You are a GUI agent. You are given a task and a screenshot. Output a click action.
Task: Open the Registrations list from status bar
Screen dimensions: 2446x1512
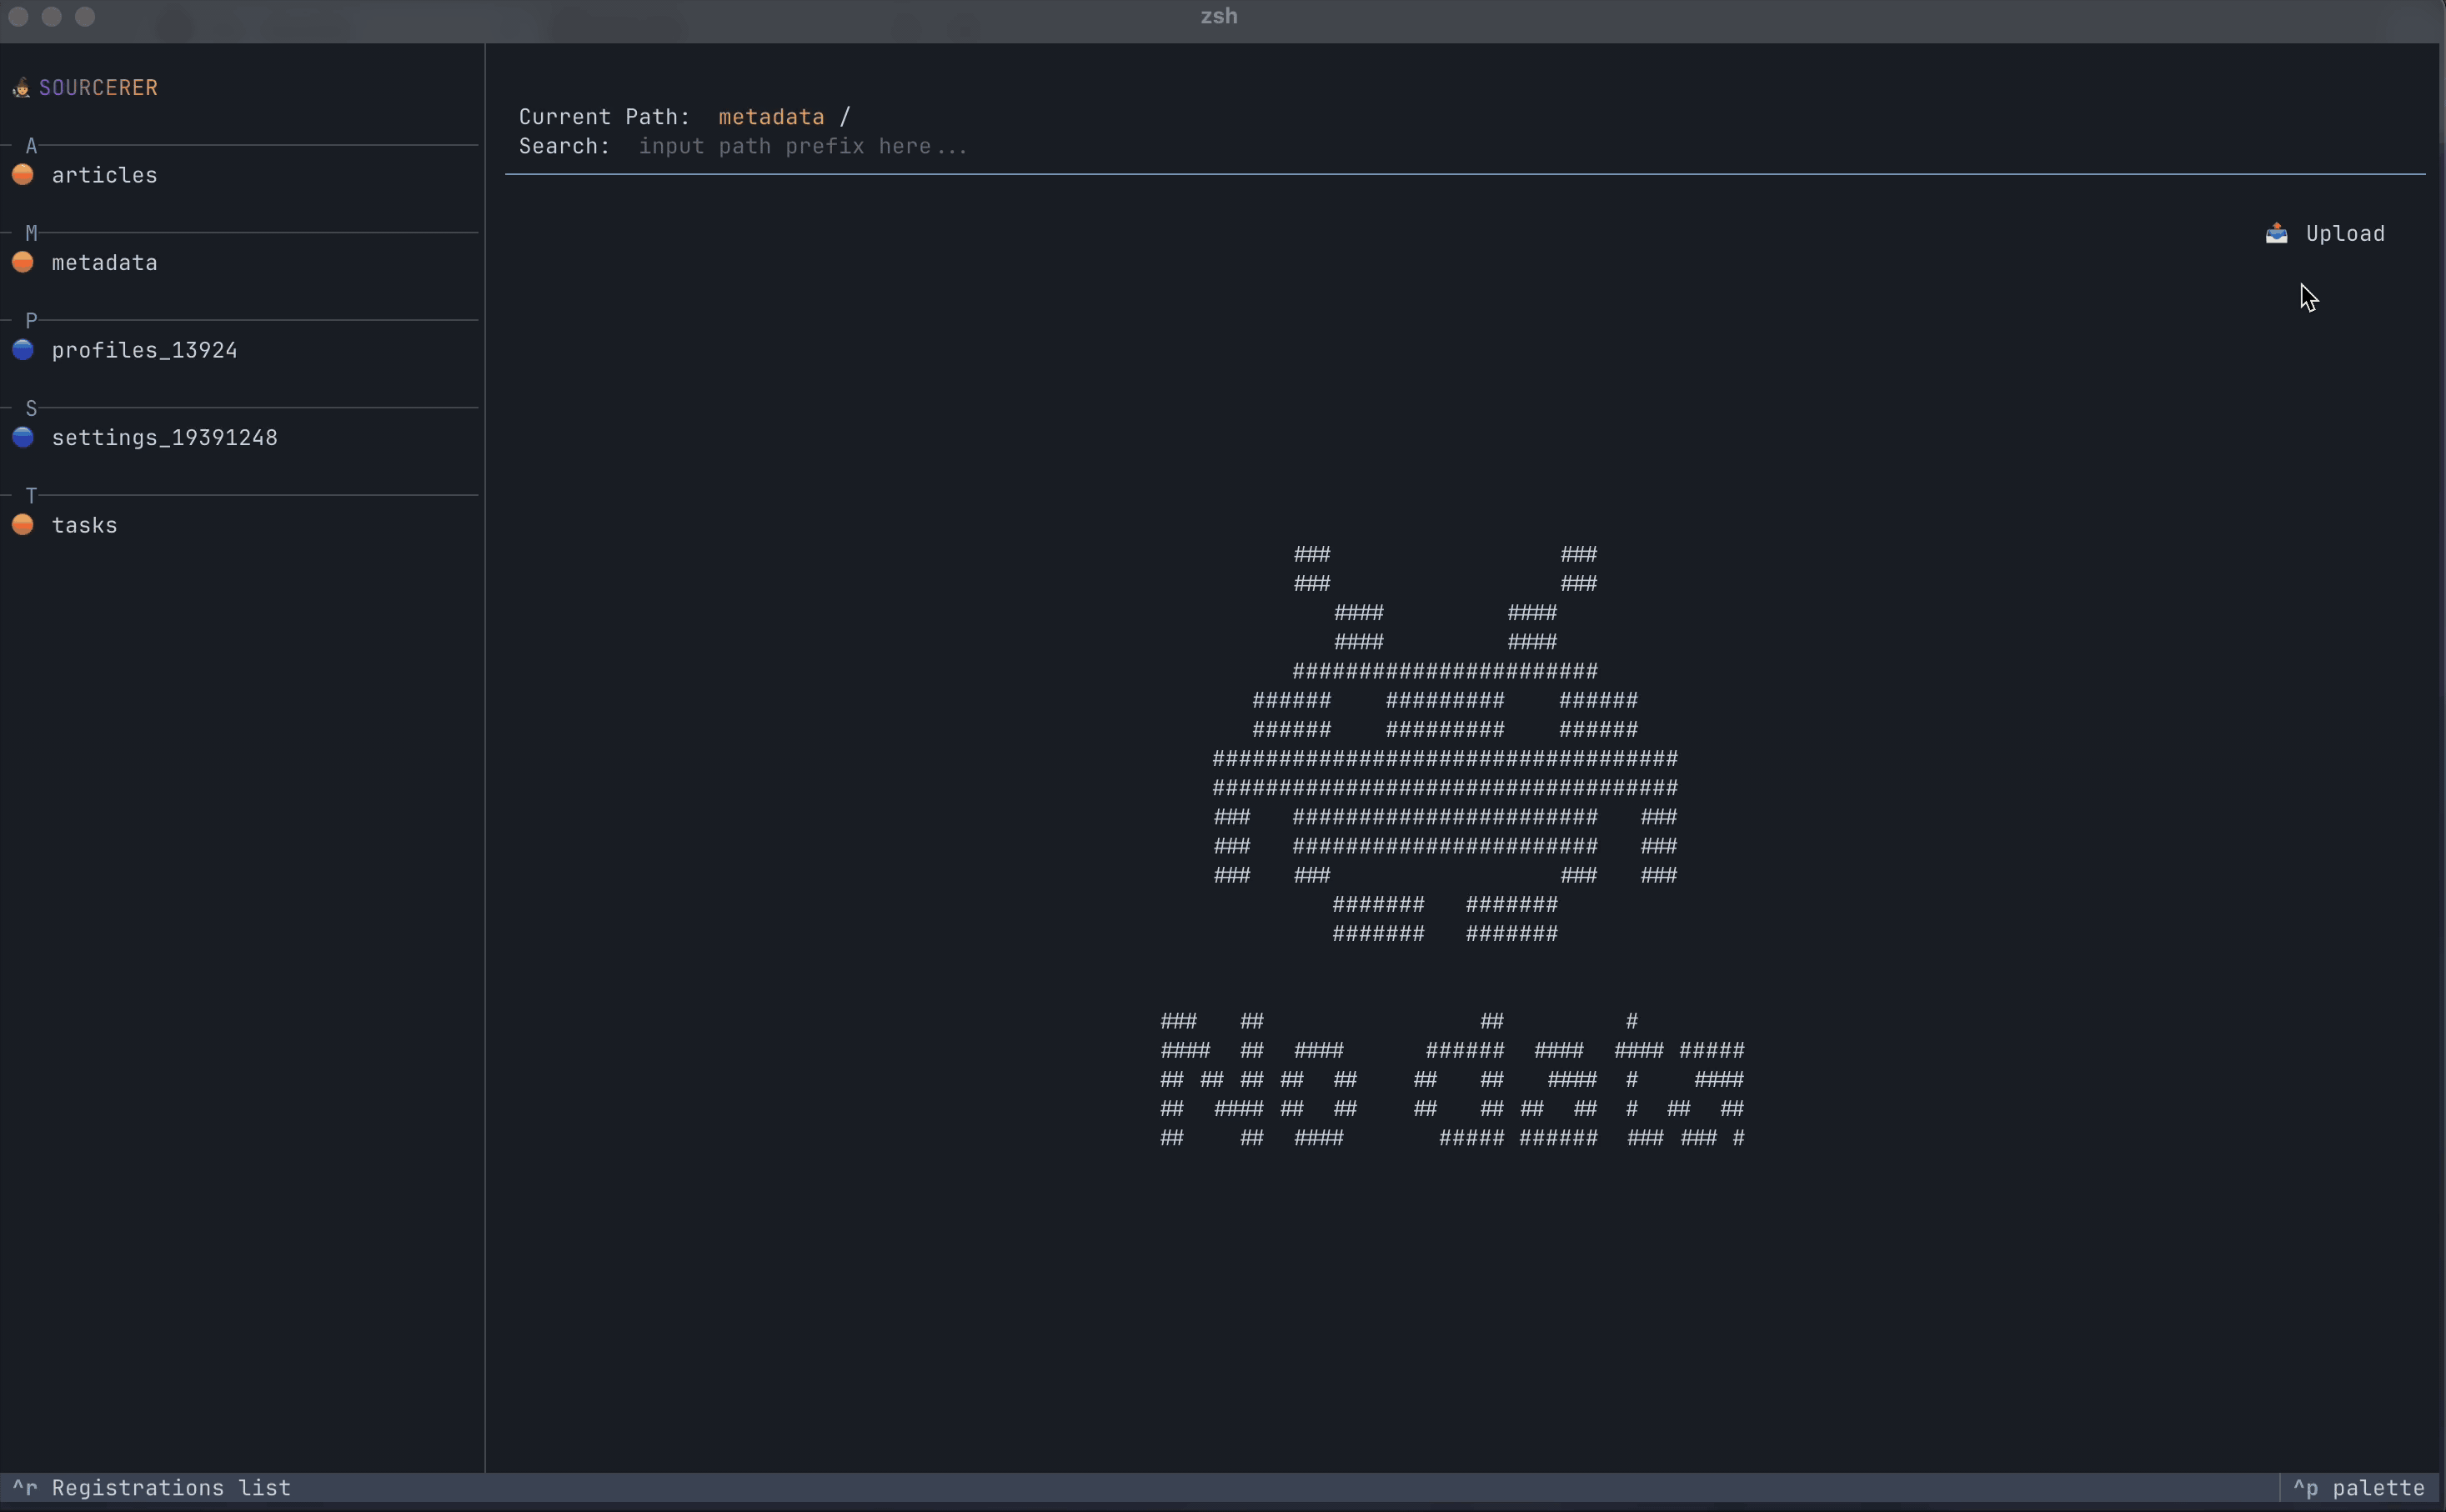(152, 1487)
